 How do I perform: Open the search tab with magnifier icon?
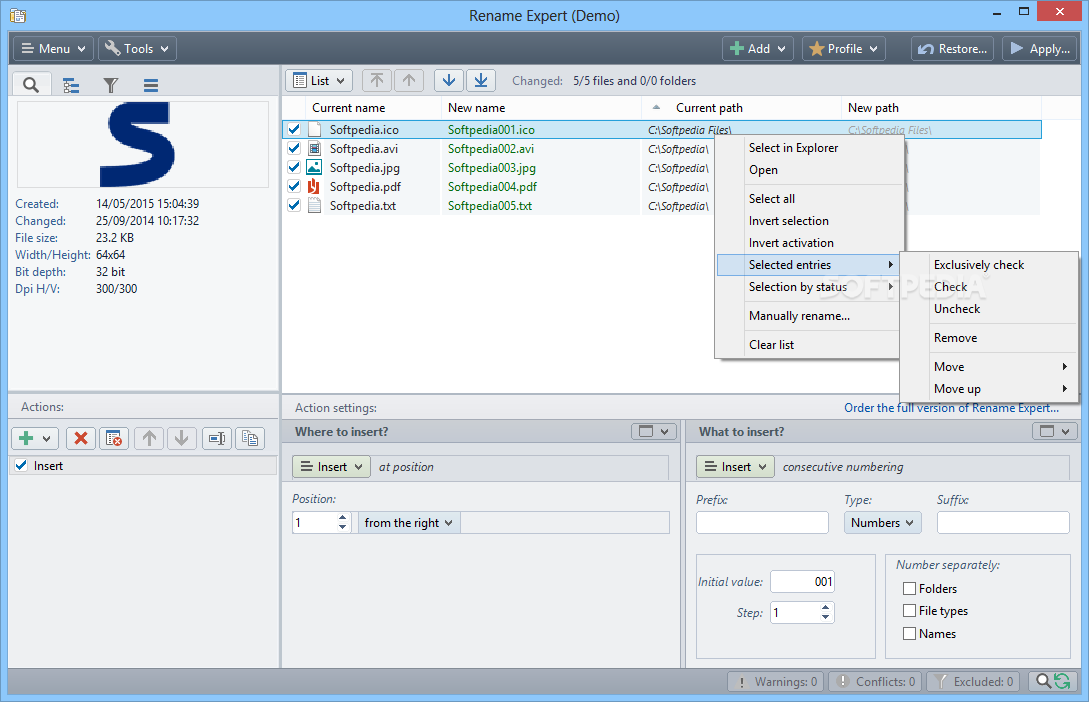pos(31,85)
